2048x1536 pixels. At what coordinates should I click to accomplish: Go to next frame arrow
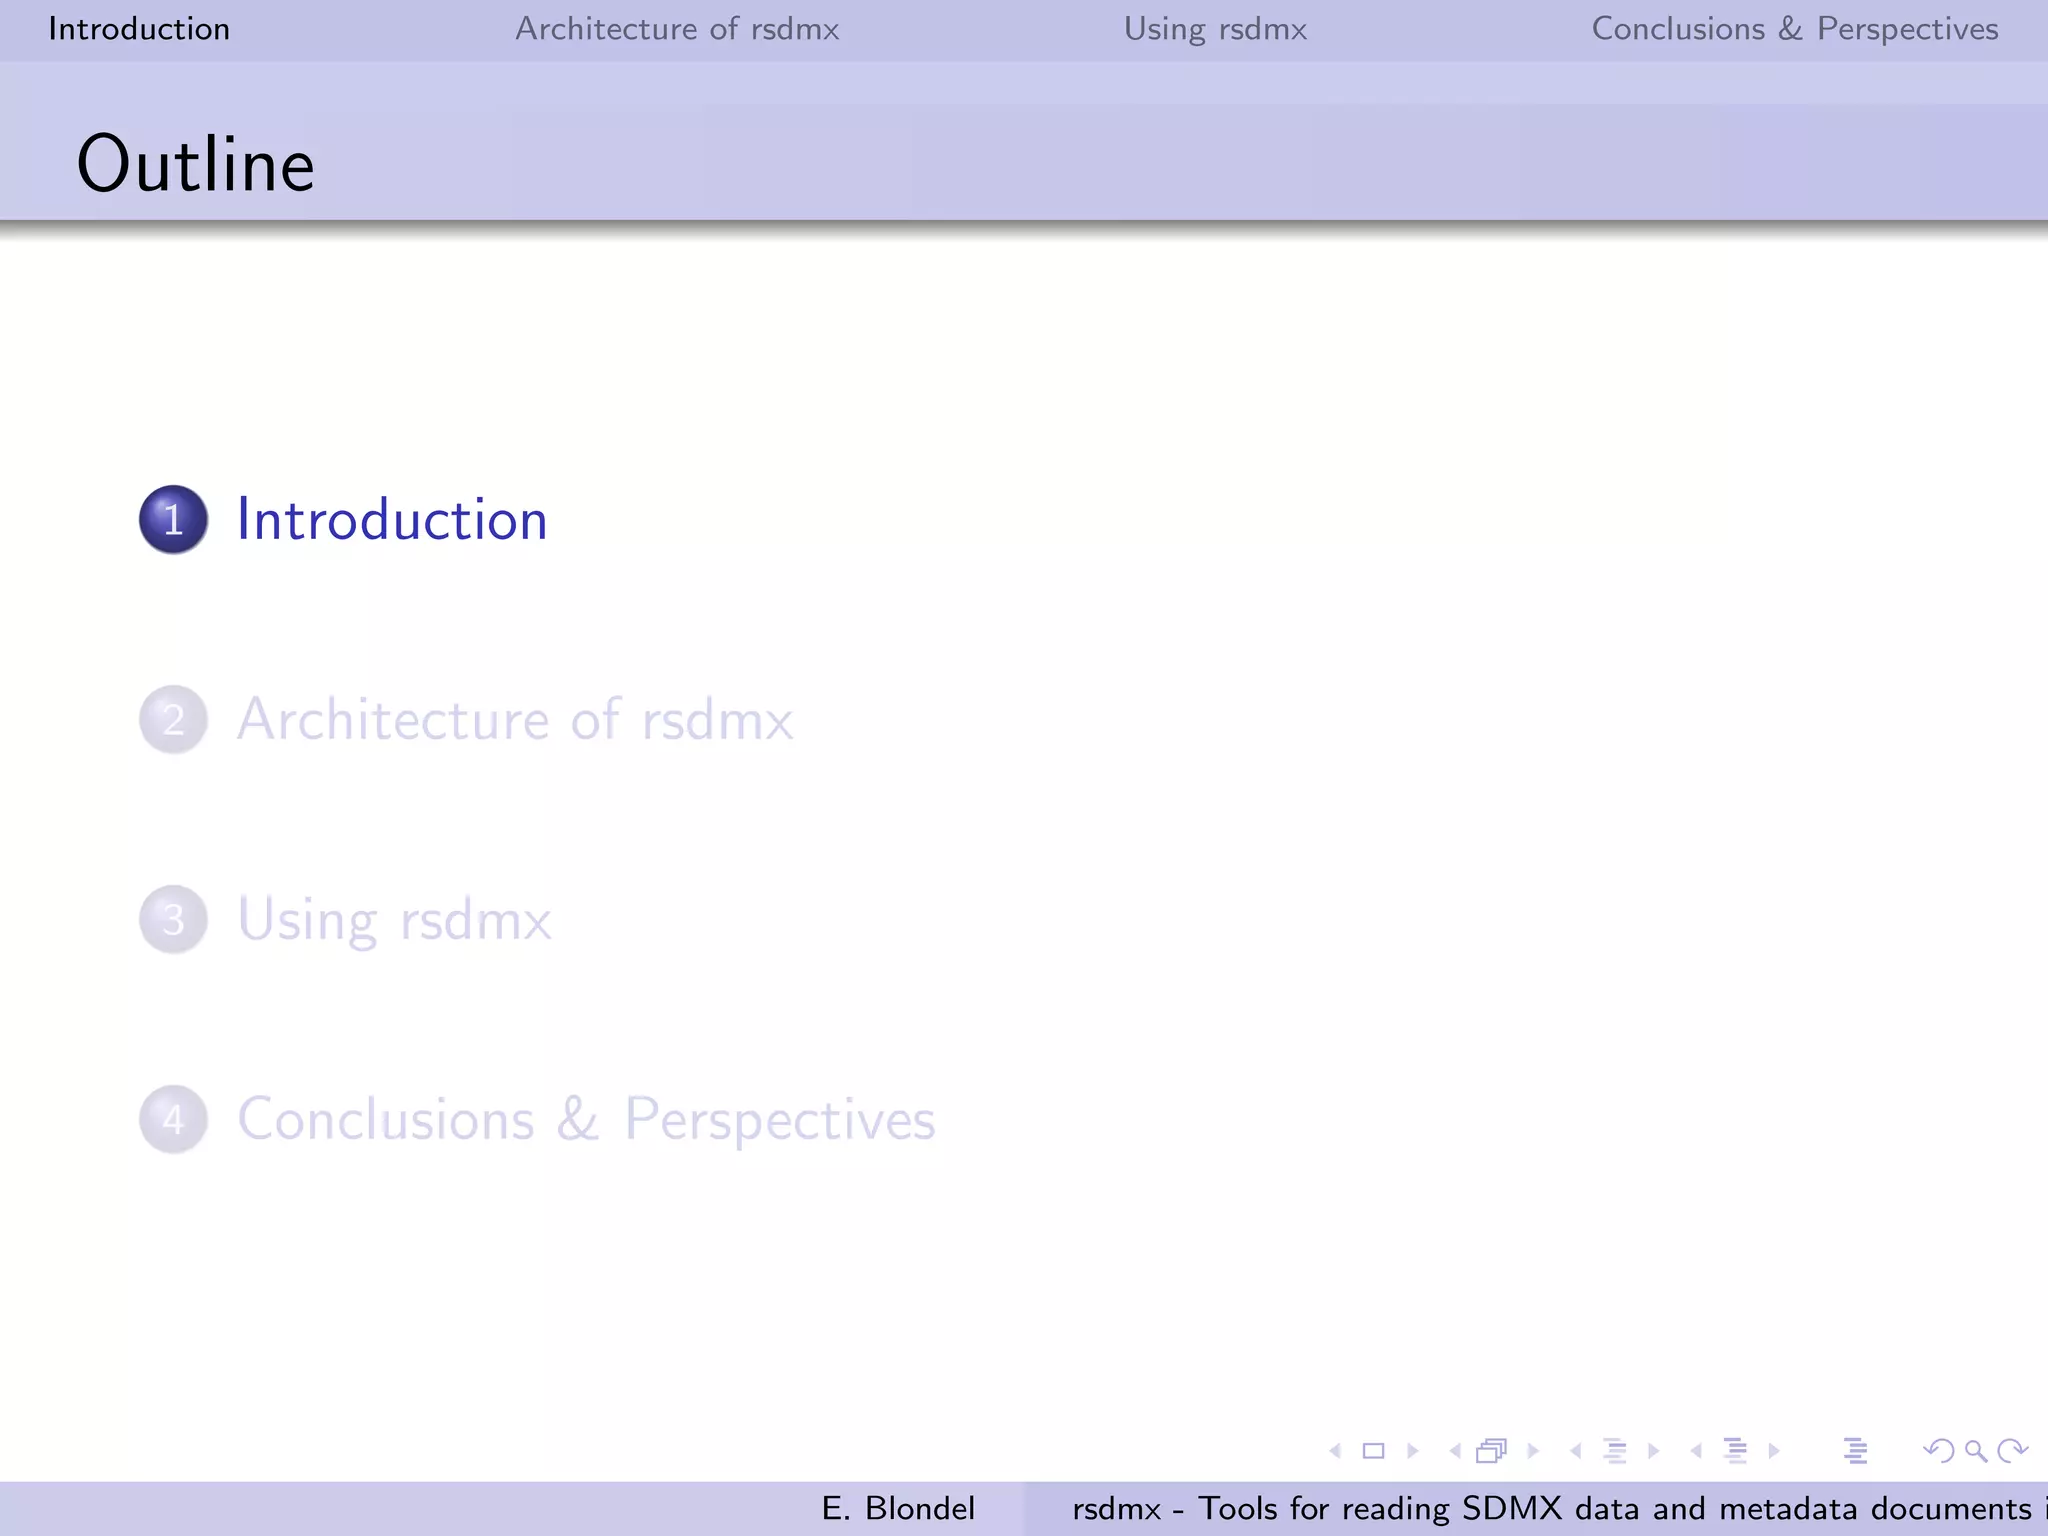(x=1533, y=1451)
